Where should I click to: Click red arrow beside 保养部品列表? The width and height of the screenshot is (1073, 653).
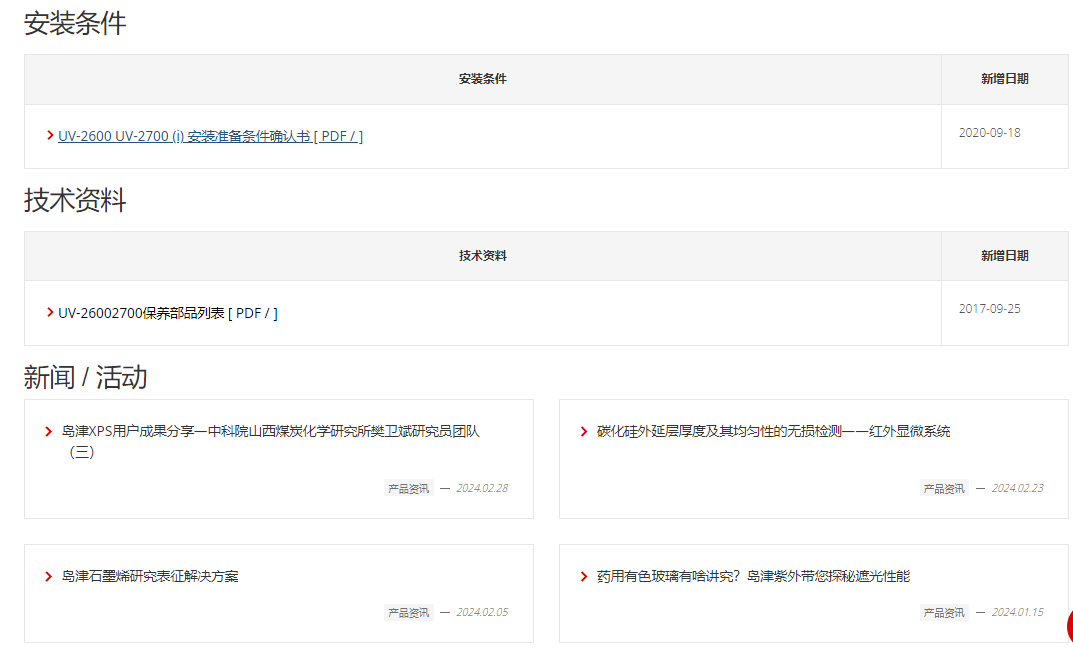click(50, 312)
